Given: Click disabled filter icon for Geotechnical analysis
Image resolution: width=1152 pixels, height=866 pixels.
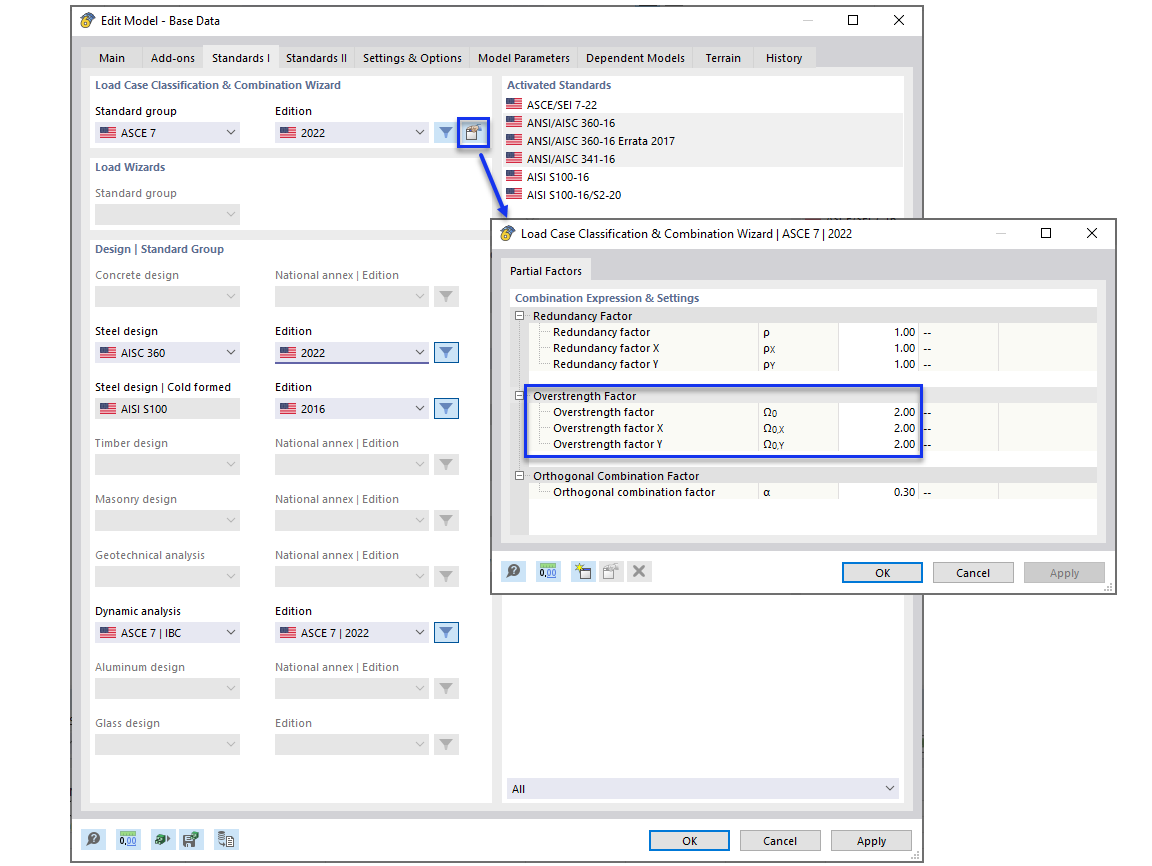Looking at the screenshot, I should [446, 577].
